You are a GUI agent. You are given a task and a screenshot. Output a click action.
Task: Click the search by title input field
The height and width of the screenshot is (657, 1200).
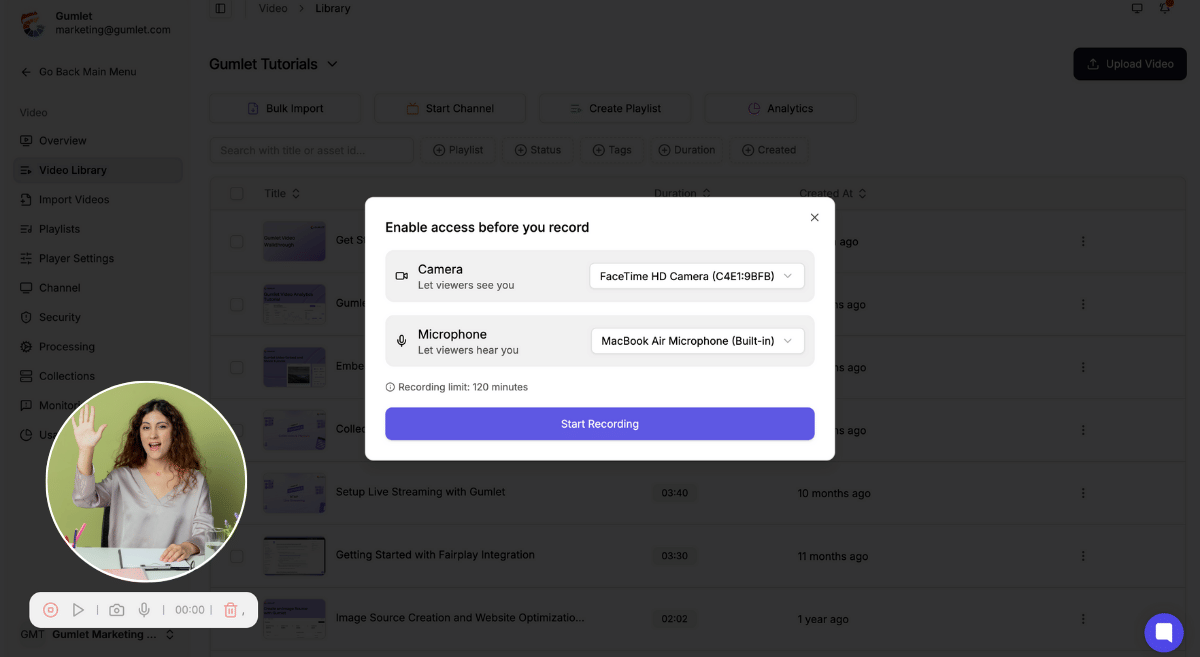click(311, 150)
